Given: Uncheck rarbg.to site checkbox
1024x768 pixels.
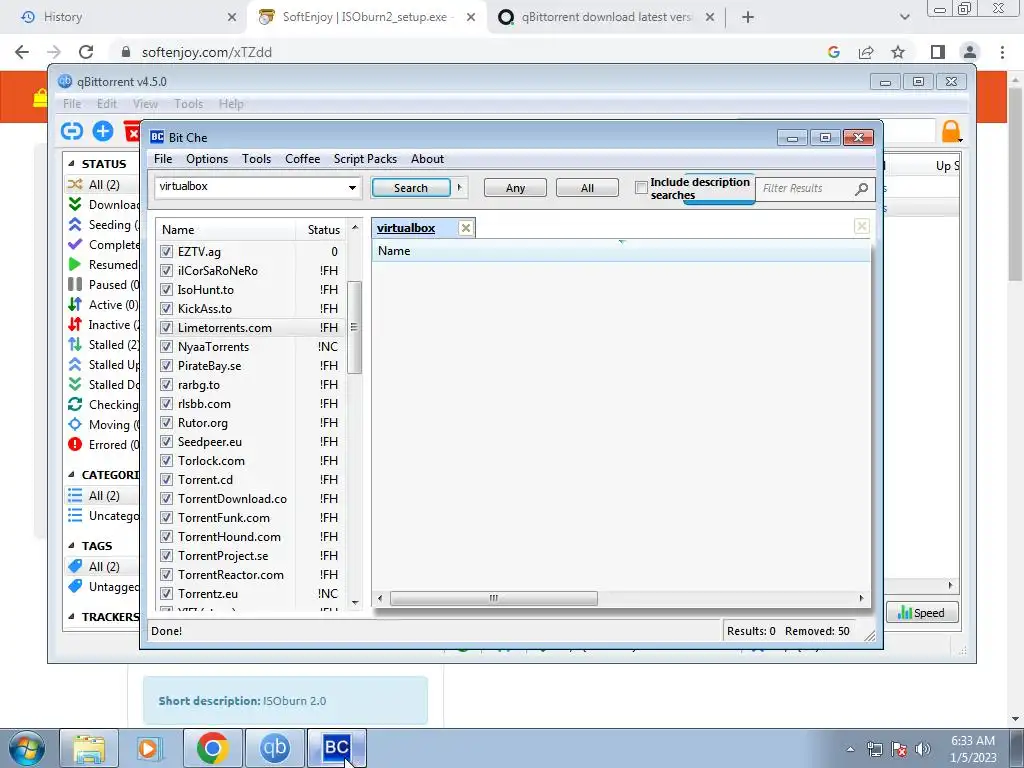Looking at the screenshot, I should 167,384.
